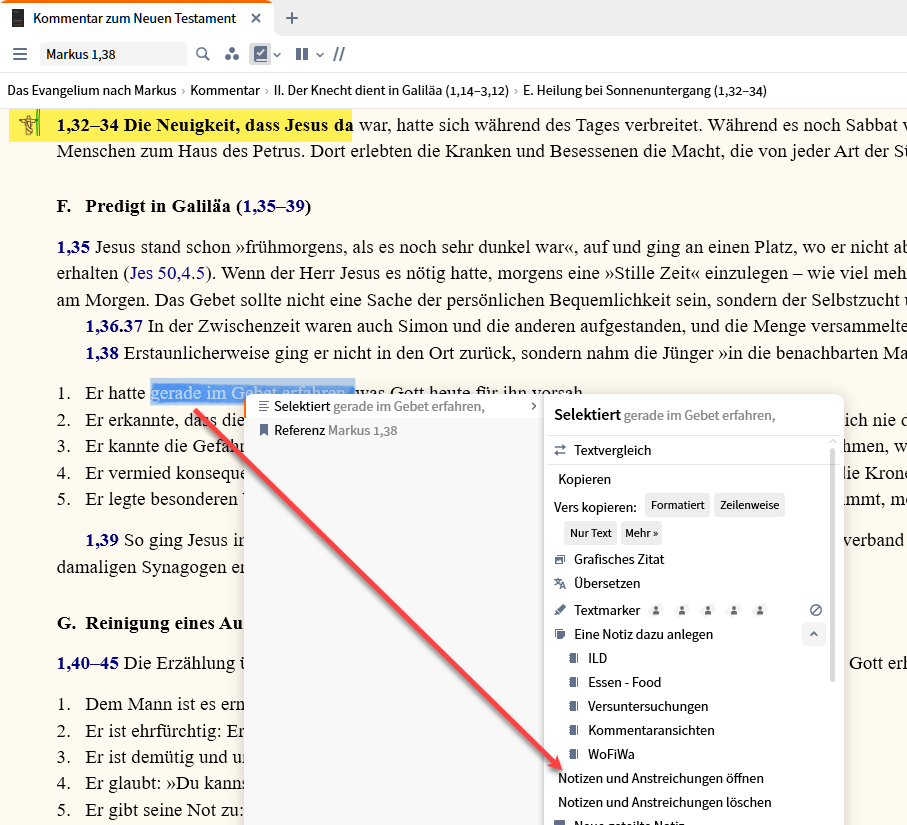Select the Selektiert context menu entry
This screenshot has height=825, width=907.
pyautogui.click(x=393, y=407)
